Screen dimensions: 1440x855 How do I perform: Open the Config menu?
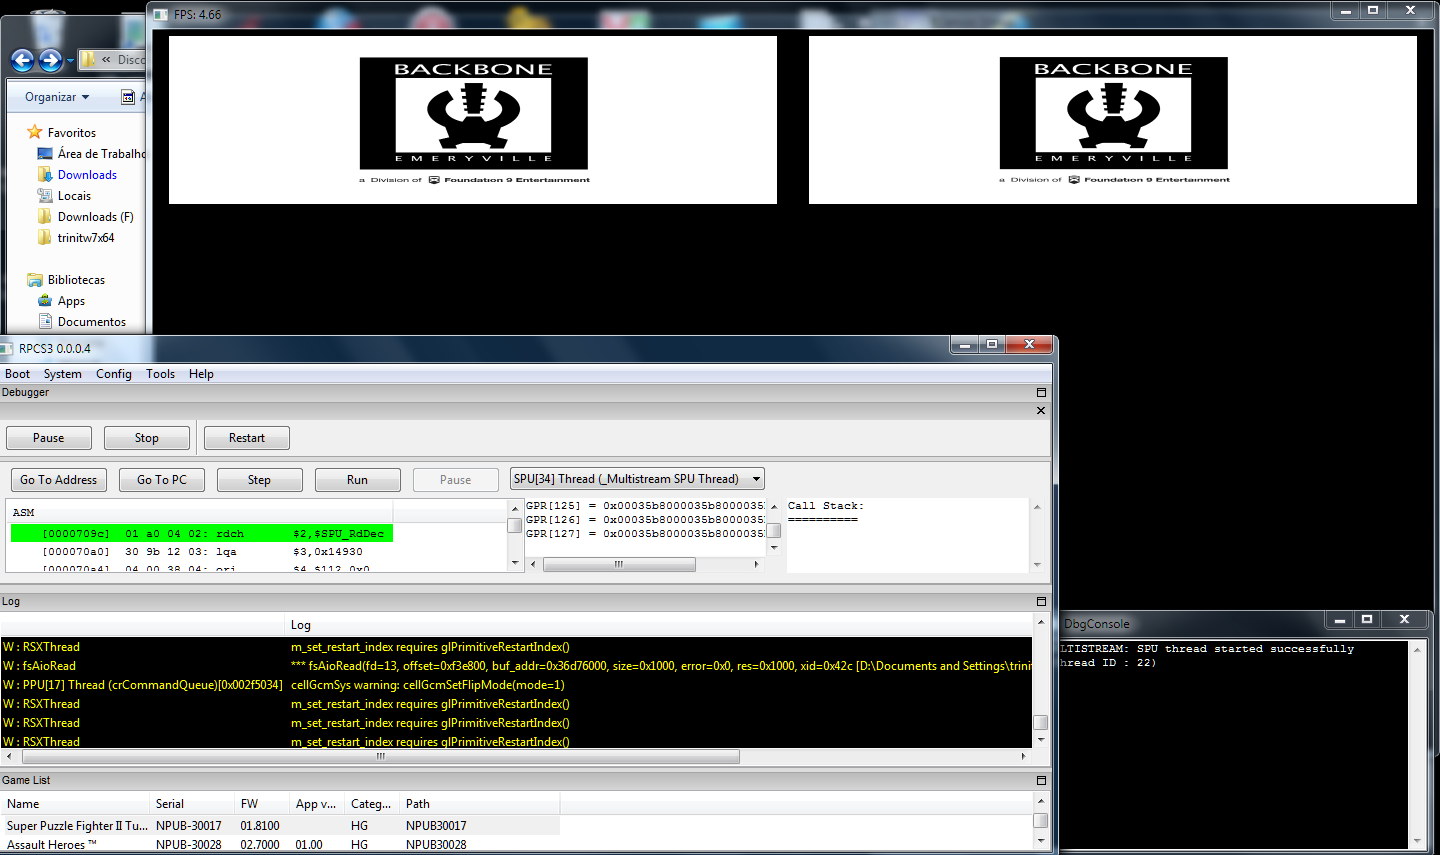[x=113, y=374]
